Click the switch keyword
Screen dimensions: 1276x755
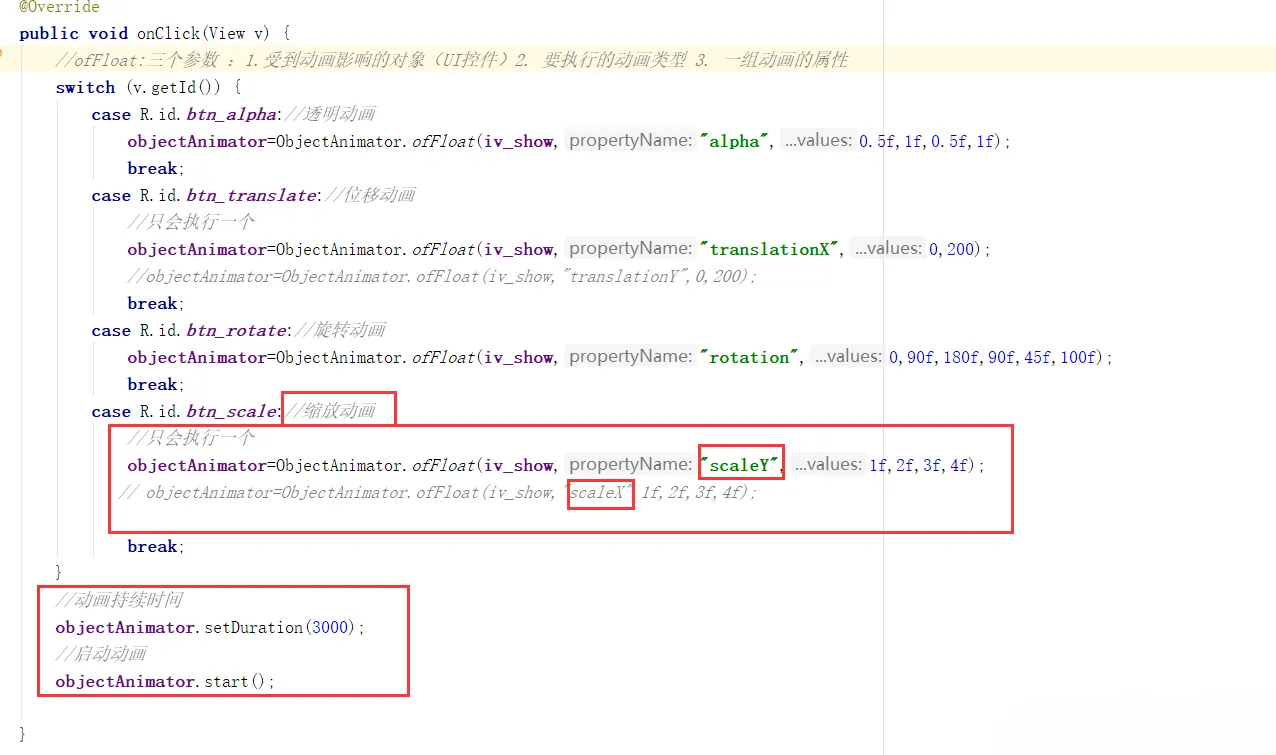click(x=85, y=88)
